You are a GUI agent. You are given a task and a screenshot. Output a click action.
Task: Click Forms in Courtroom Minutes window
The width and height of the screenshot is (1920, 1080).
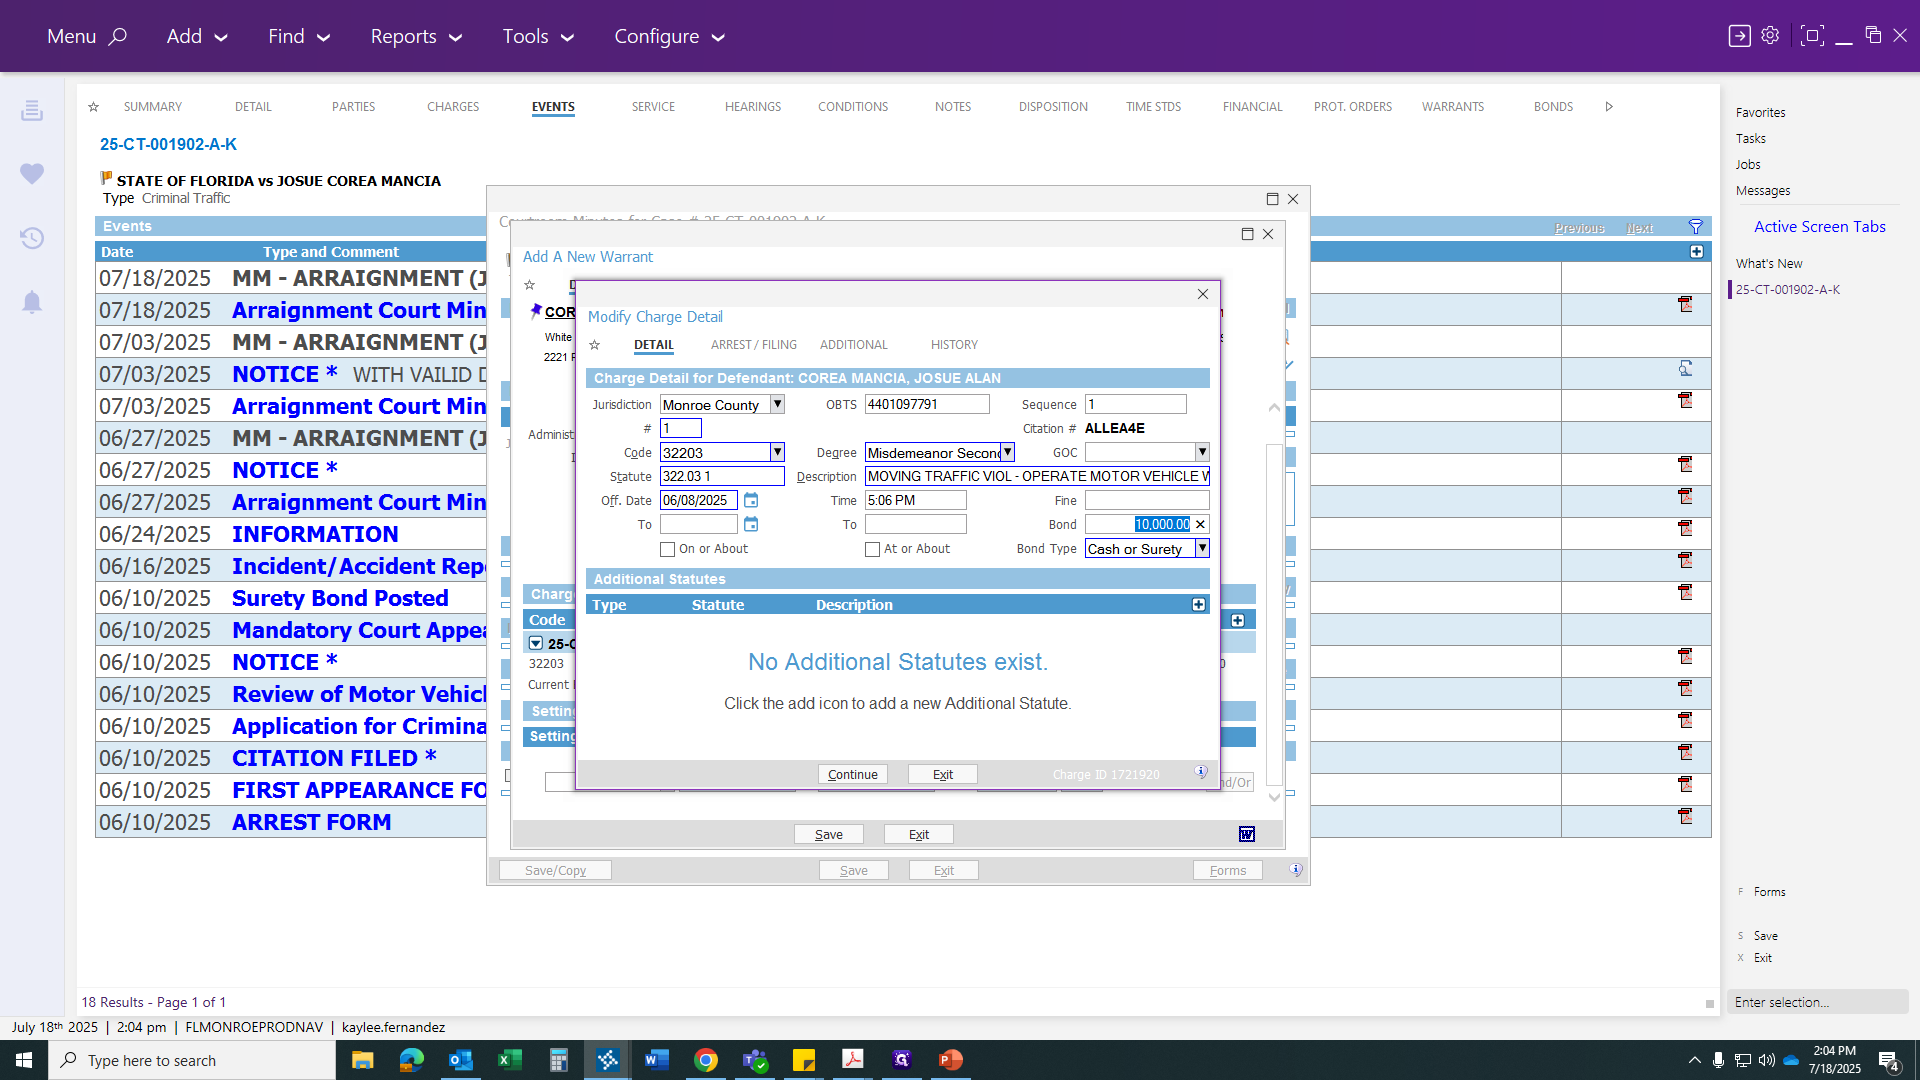click(x=1227, y=870)
